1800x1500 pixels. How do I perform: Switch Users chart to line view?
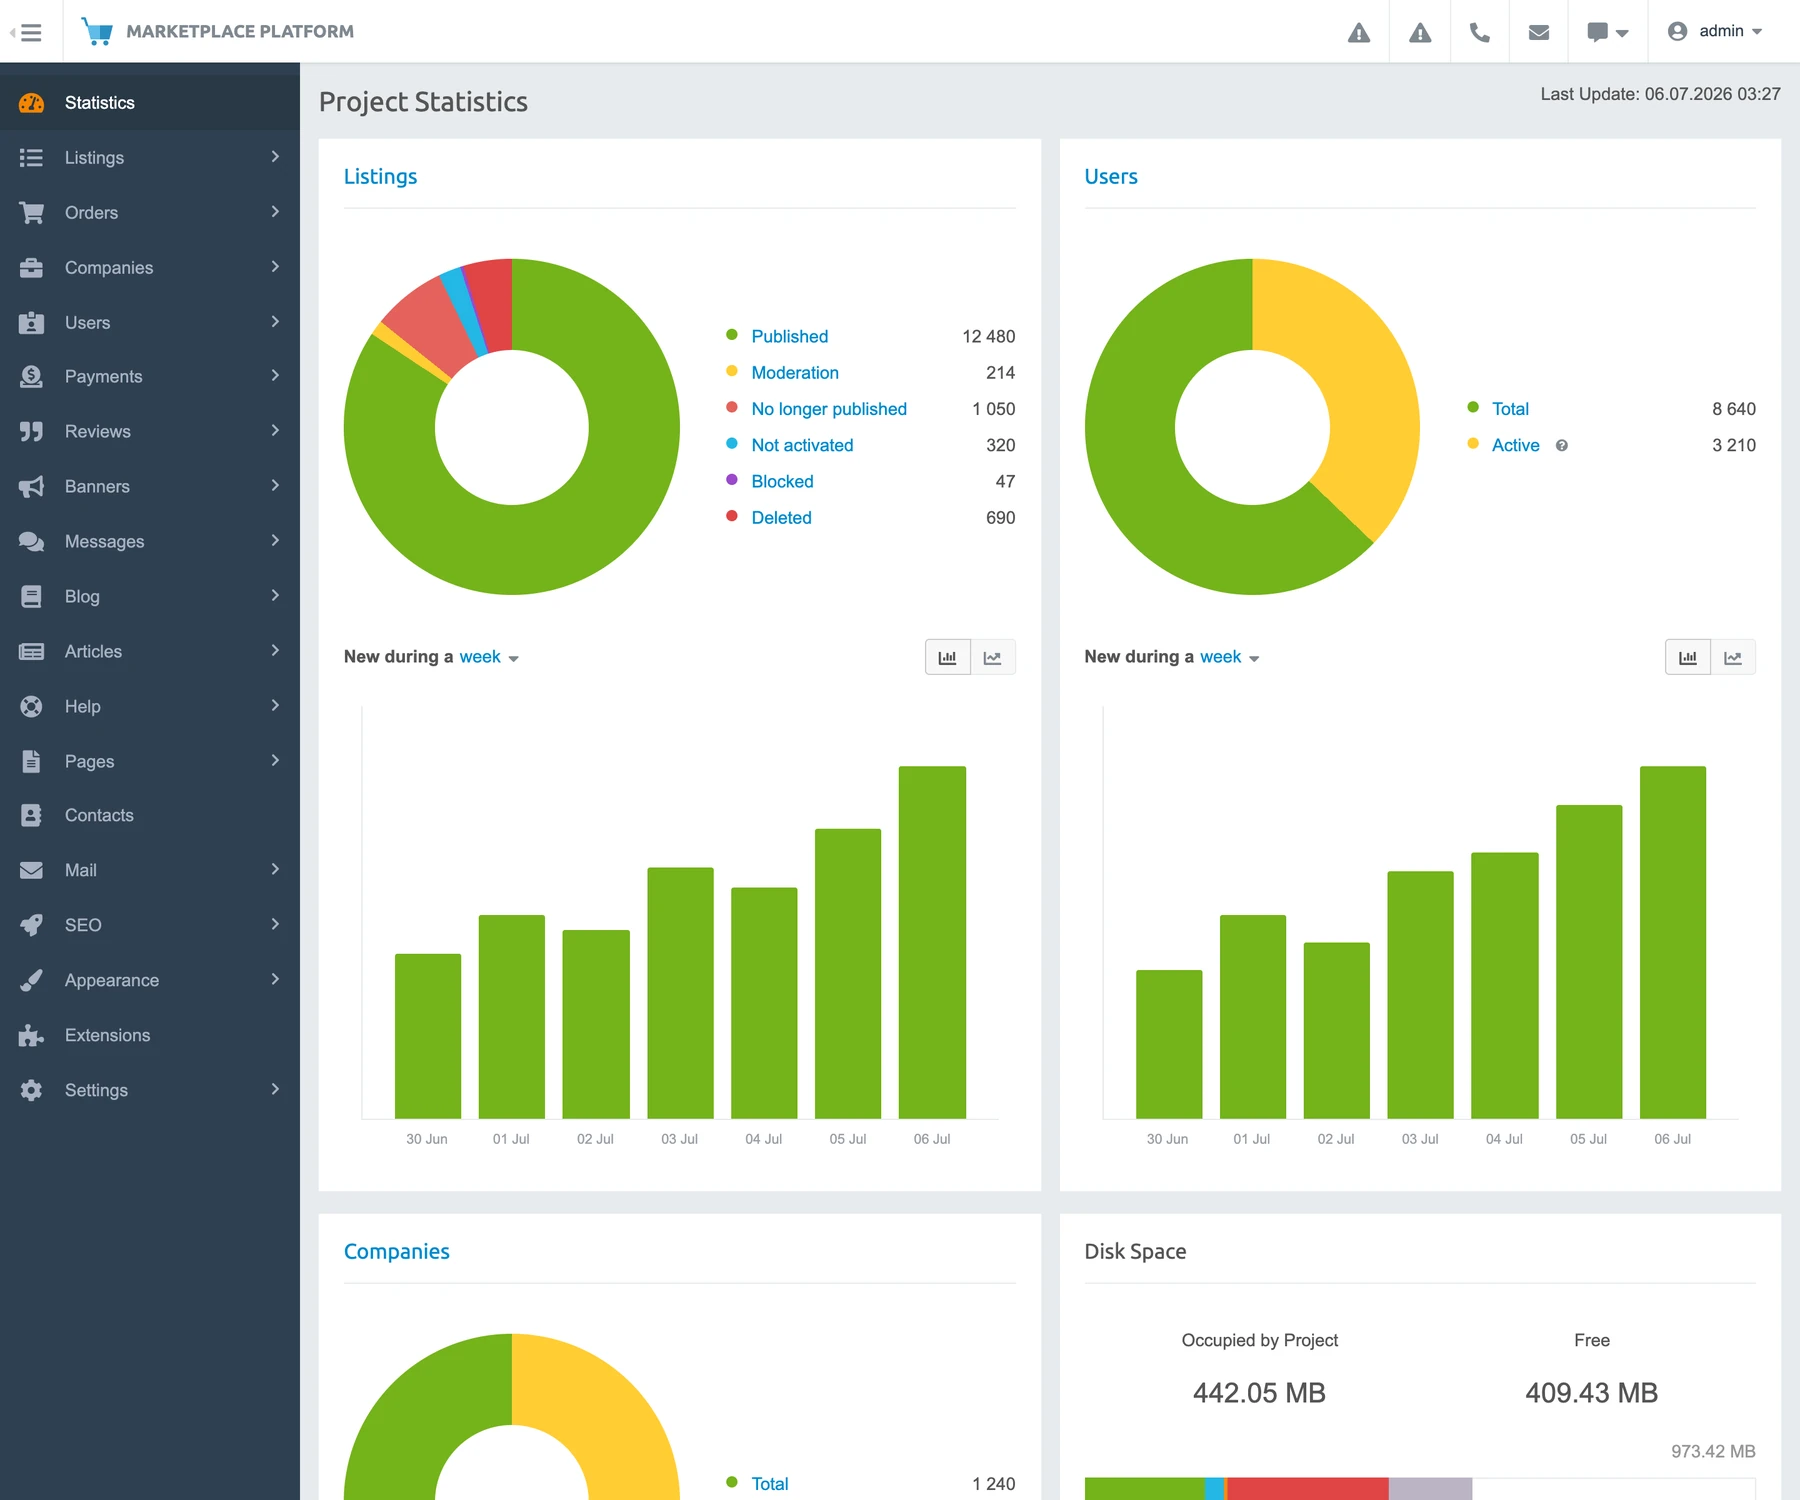click(1733, 657)
